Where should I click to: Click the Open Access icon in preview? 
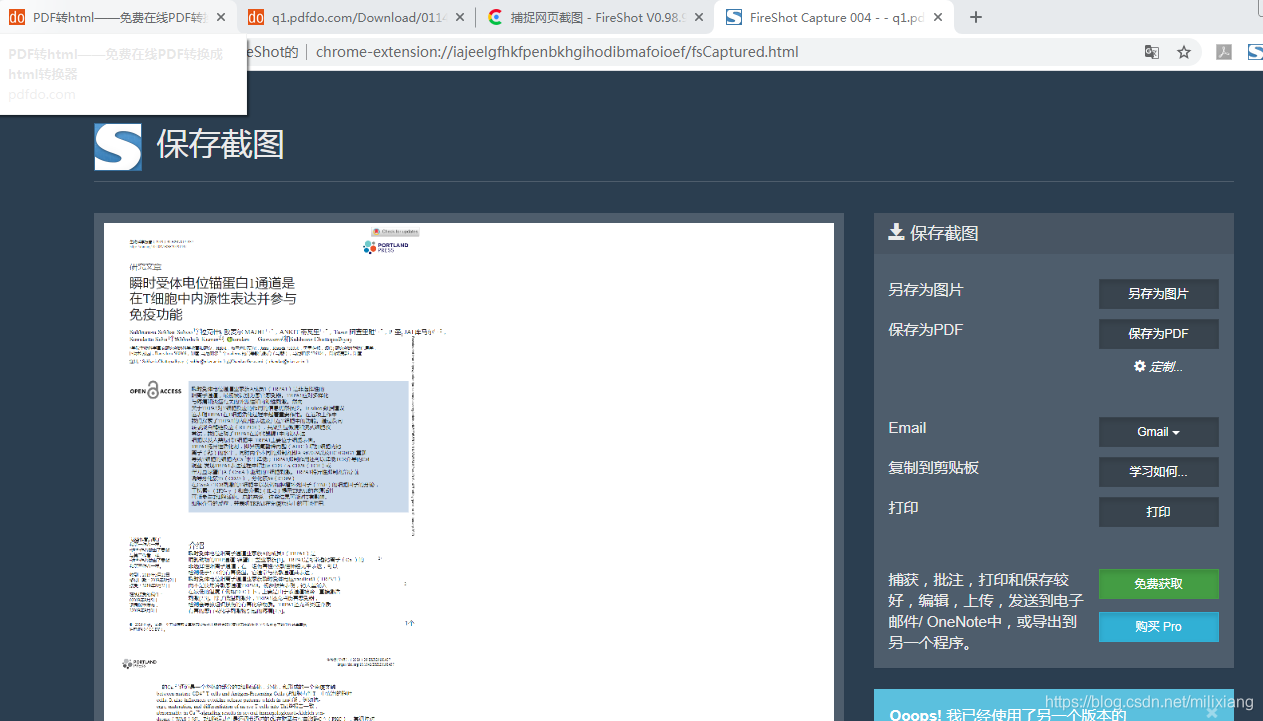pyautogui.click(x=157, y=391)
